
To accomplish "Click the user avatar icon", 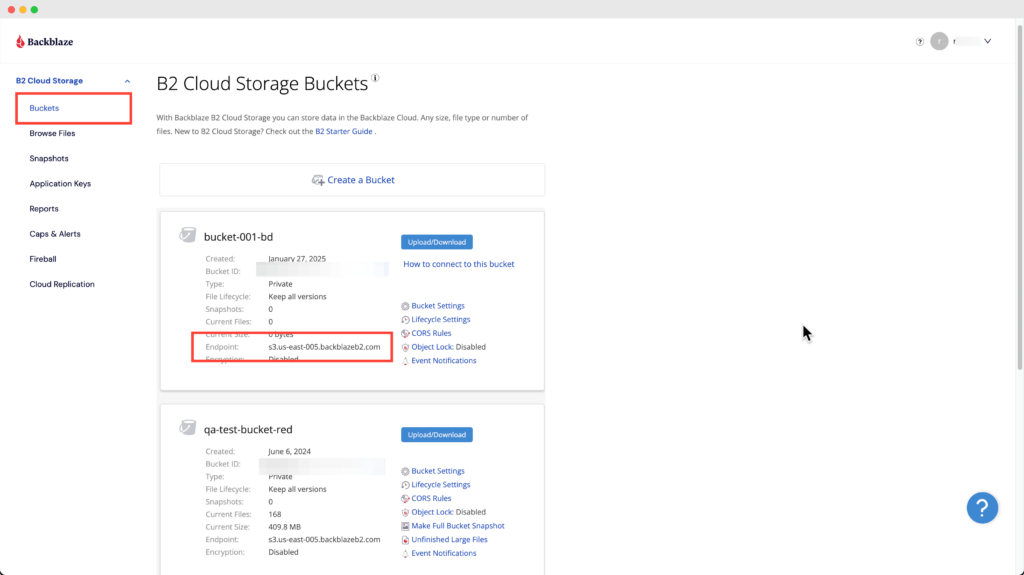I will [x=939, y=41].
